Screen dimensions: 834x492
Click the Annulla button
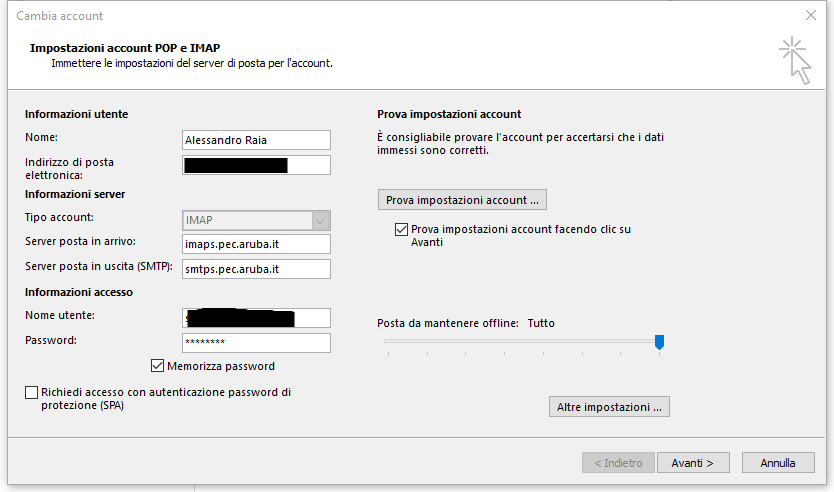click(x=778, y=463)
